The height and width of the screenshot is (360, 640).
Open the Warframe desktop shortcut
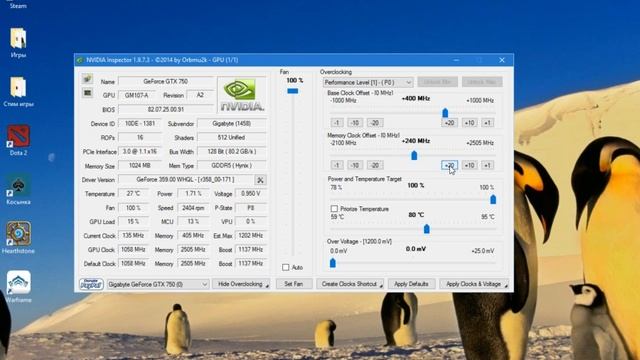point(18,287)
